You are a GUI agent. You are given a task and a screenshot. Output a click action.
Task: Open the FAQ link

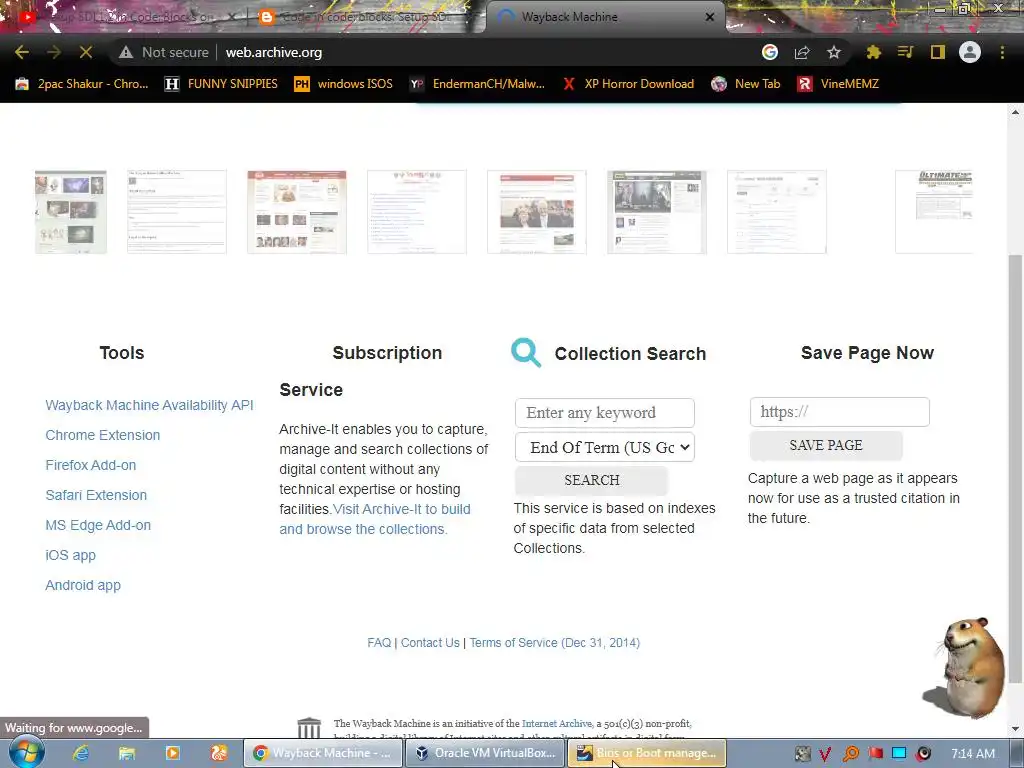379,643
